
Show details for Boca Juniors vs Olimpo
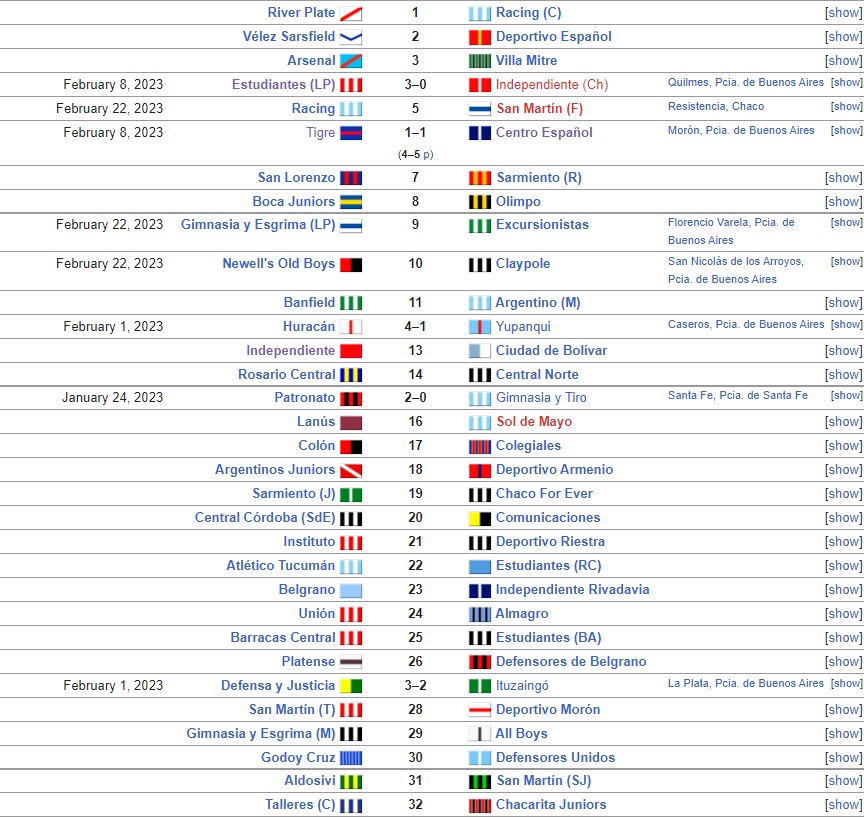[844, 202]
